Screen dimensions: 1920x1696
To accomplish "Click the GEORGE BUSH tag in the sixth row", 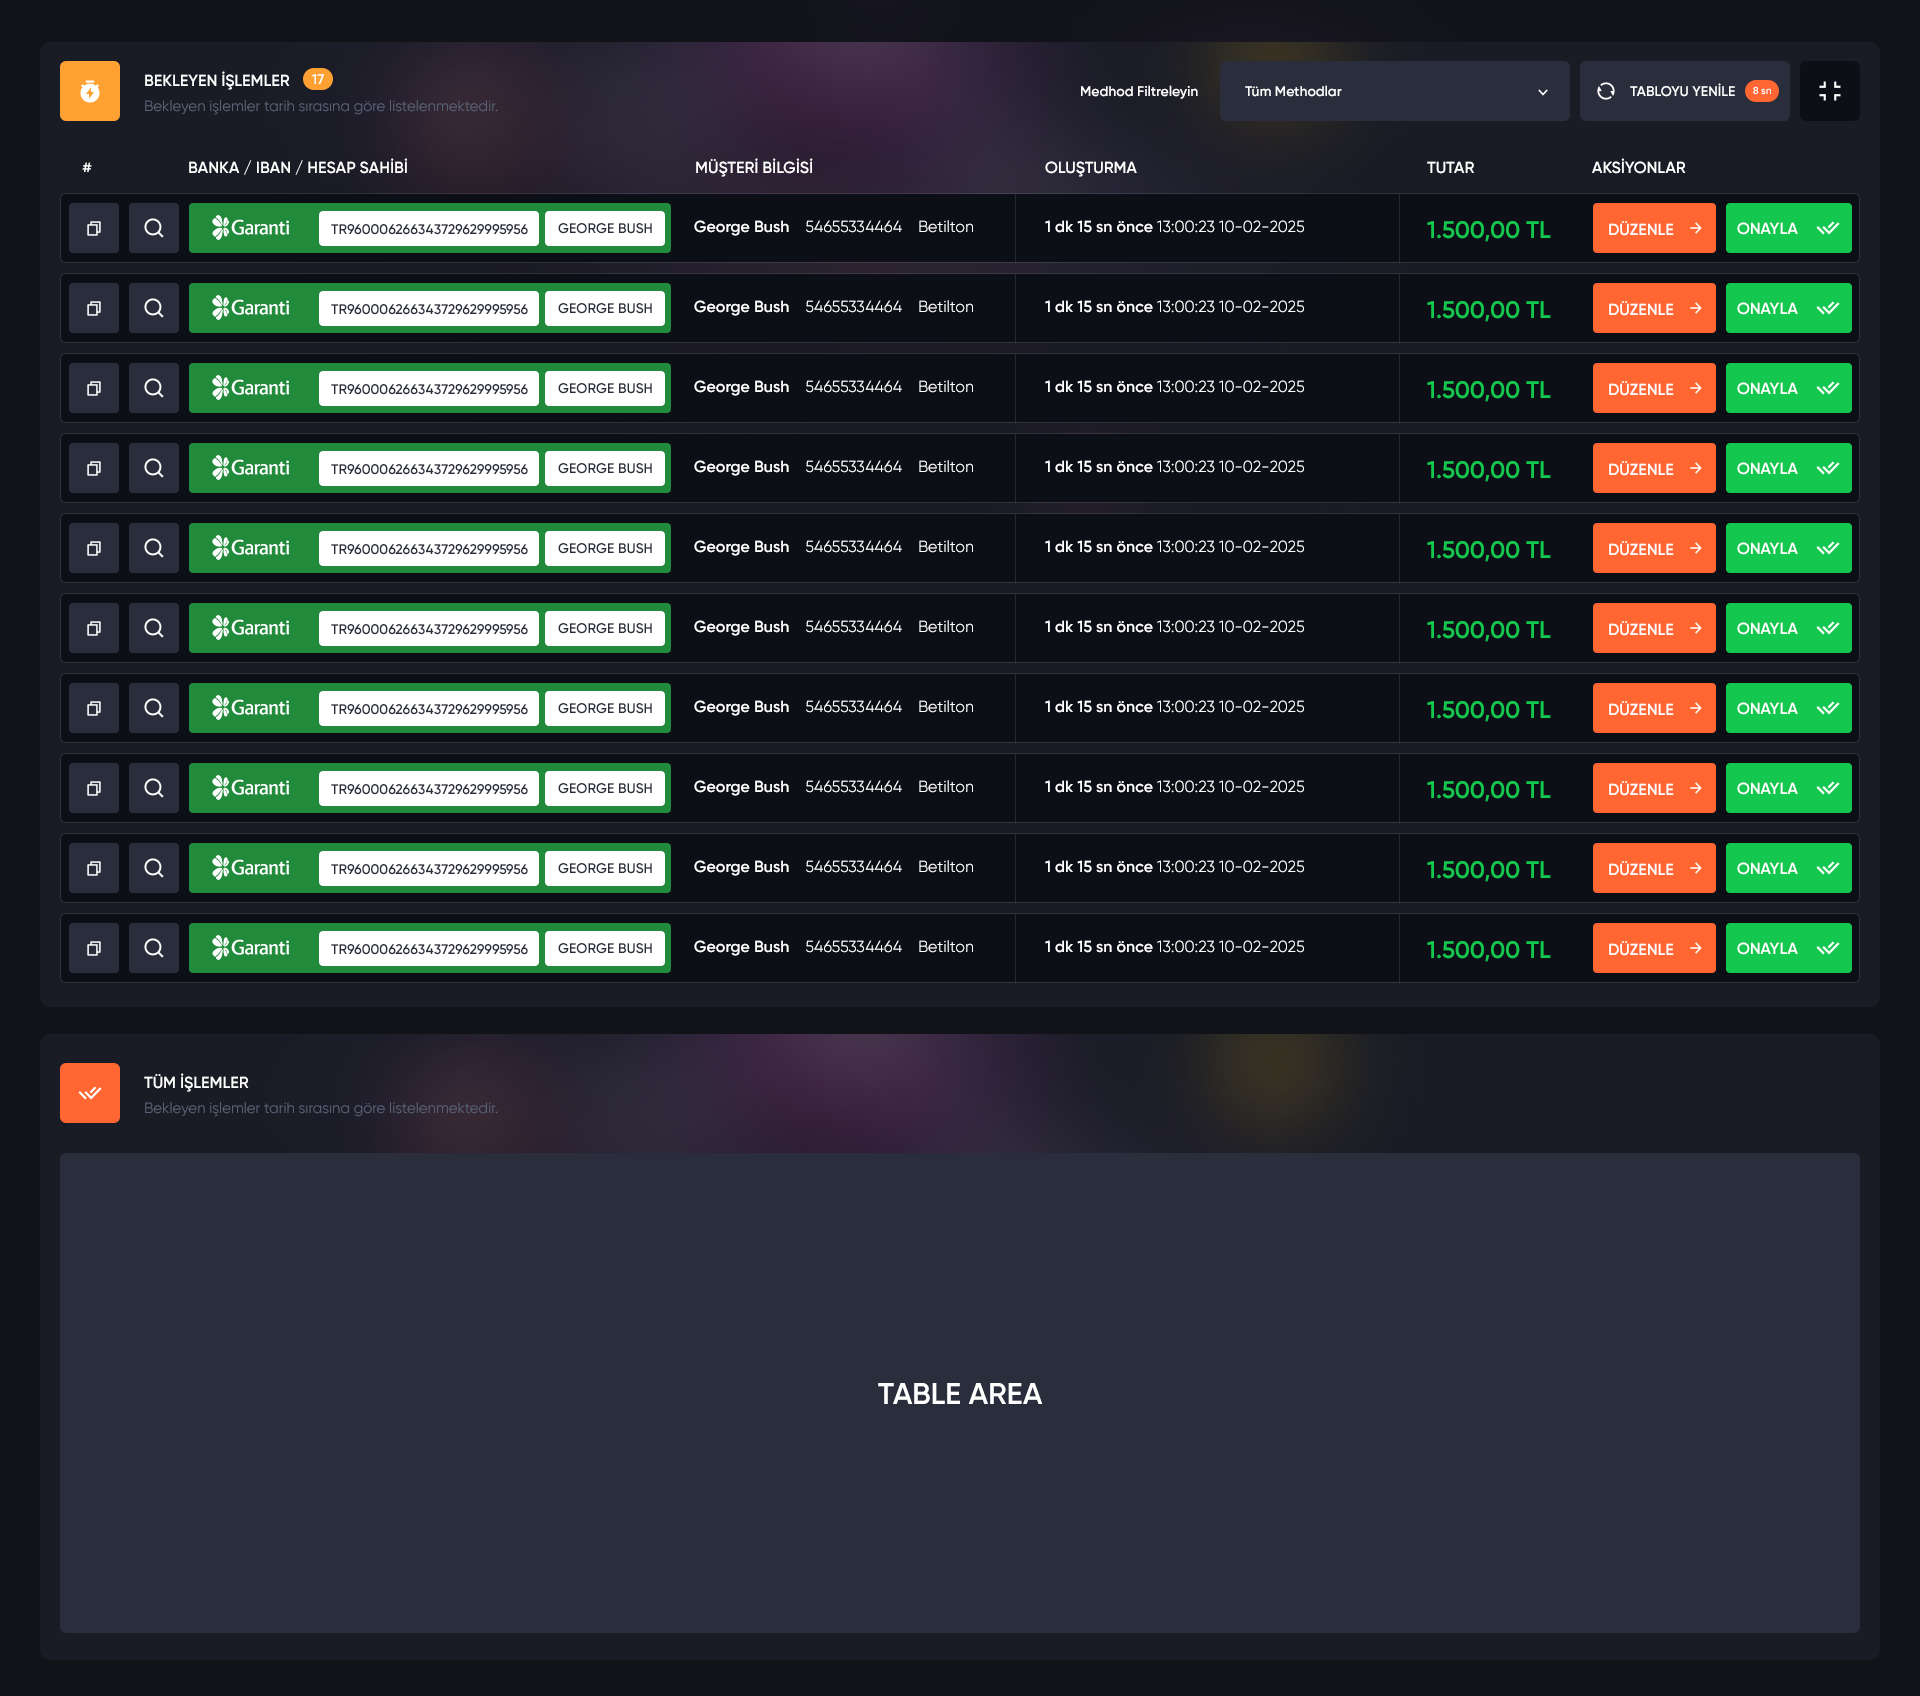I will click(604, 628).
